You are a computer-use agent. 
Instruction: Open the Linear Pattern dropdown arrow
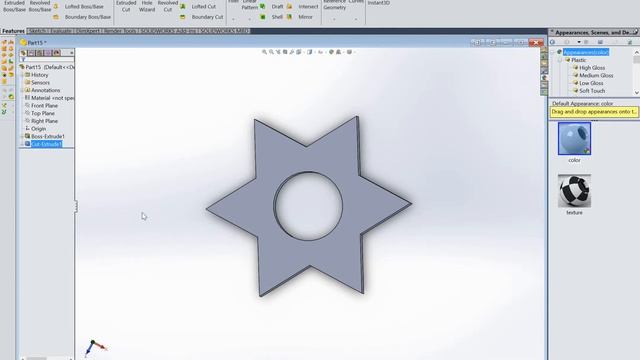click(249, 19)
